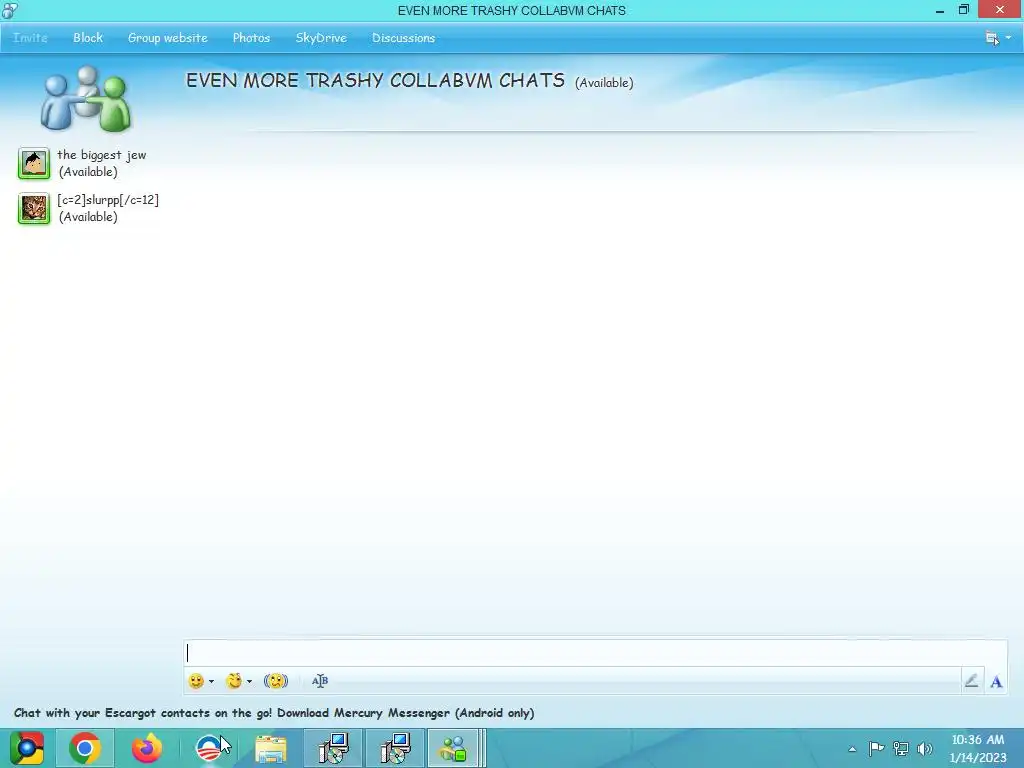This screenshot has height=768, width=1024.
Task: Expand the wink dropdown arrow
Action: 249,682
